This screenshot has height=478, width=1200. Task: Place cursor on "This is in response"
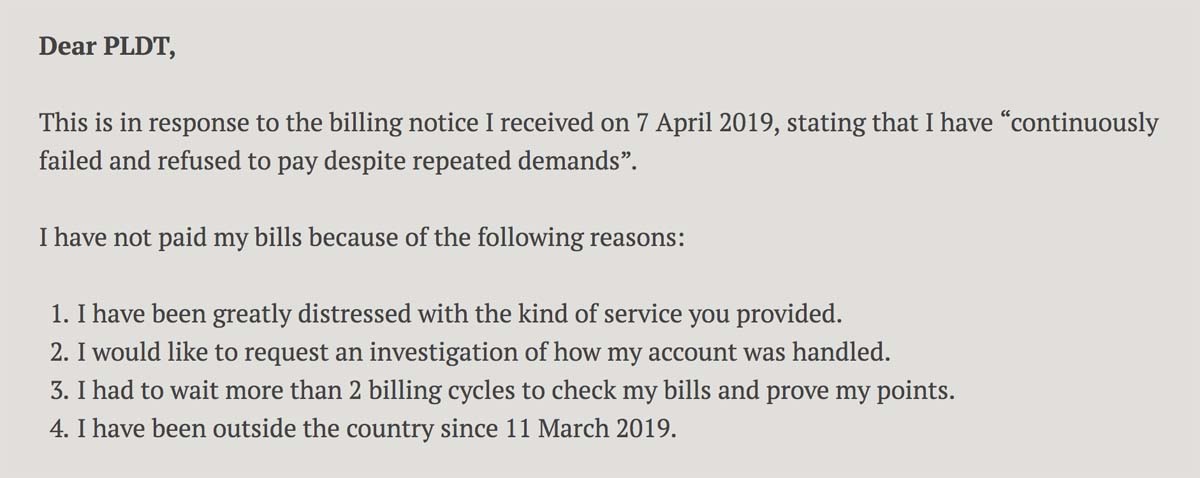tap(129, 125)
